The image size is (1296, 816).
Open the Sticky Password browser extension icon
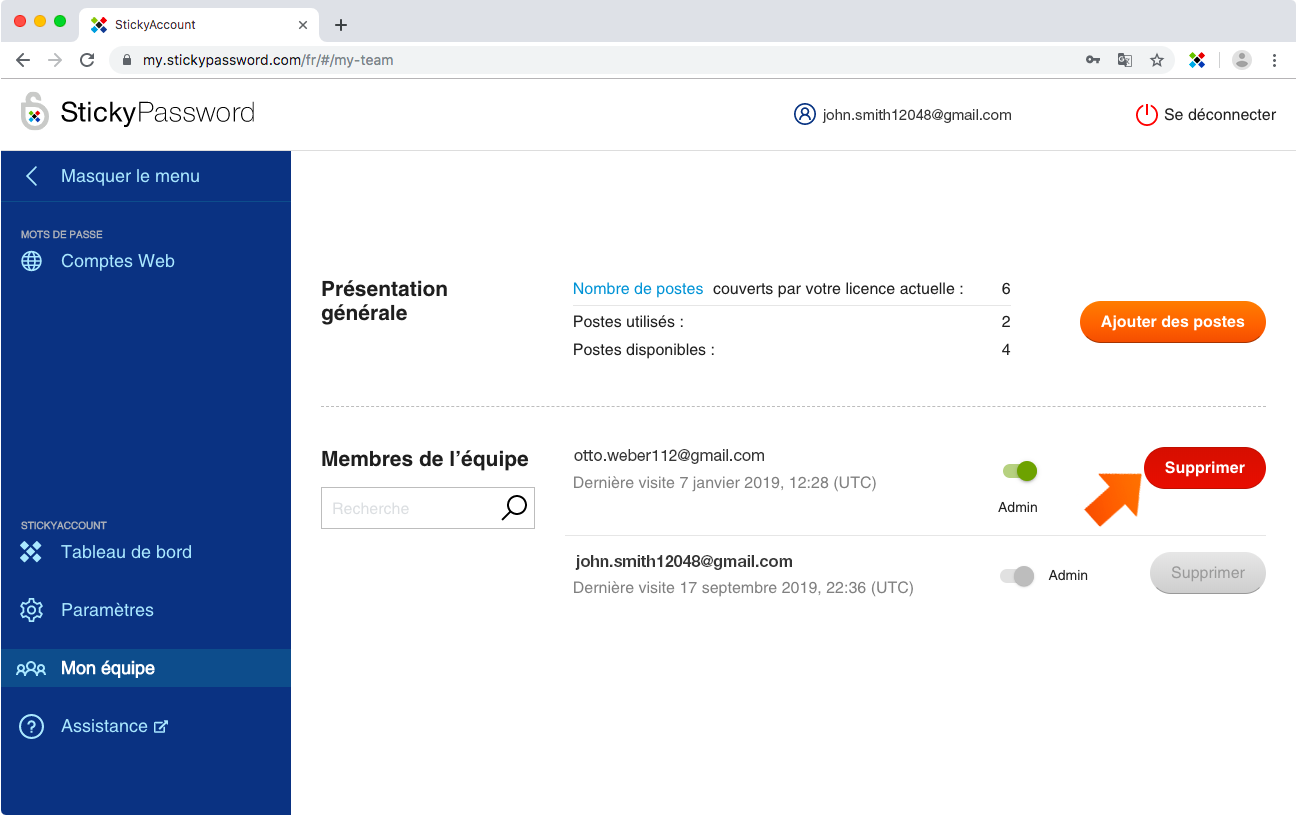(1197, 60)
